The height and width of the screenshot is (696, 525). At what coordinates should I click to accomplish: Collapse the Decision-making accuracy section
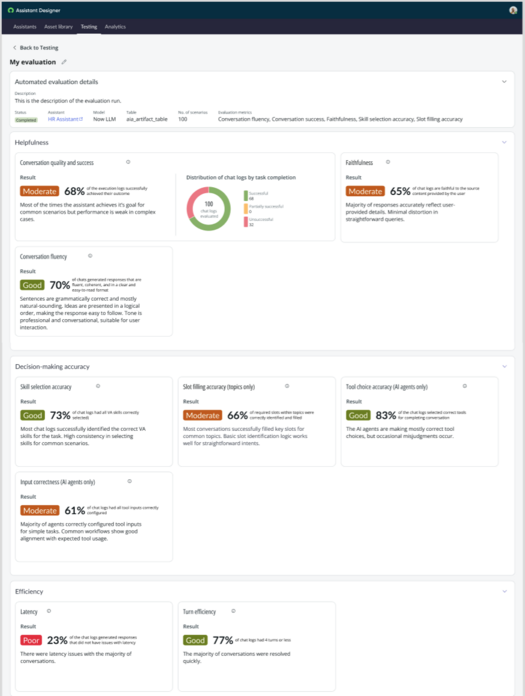[504, 367]
